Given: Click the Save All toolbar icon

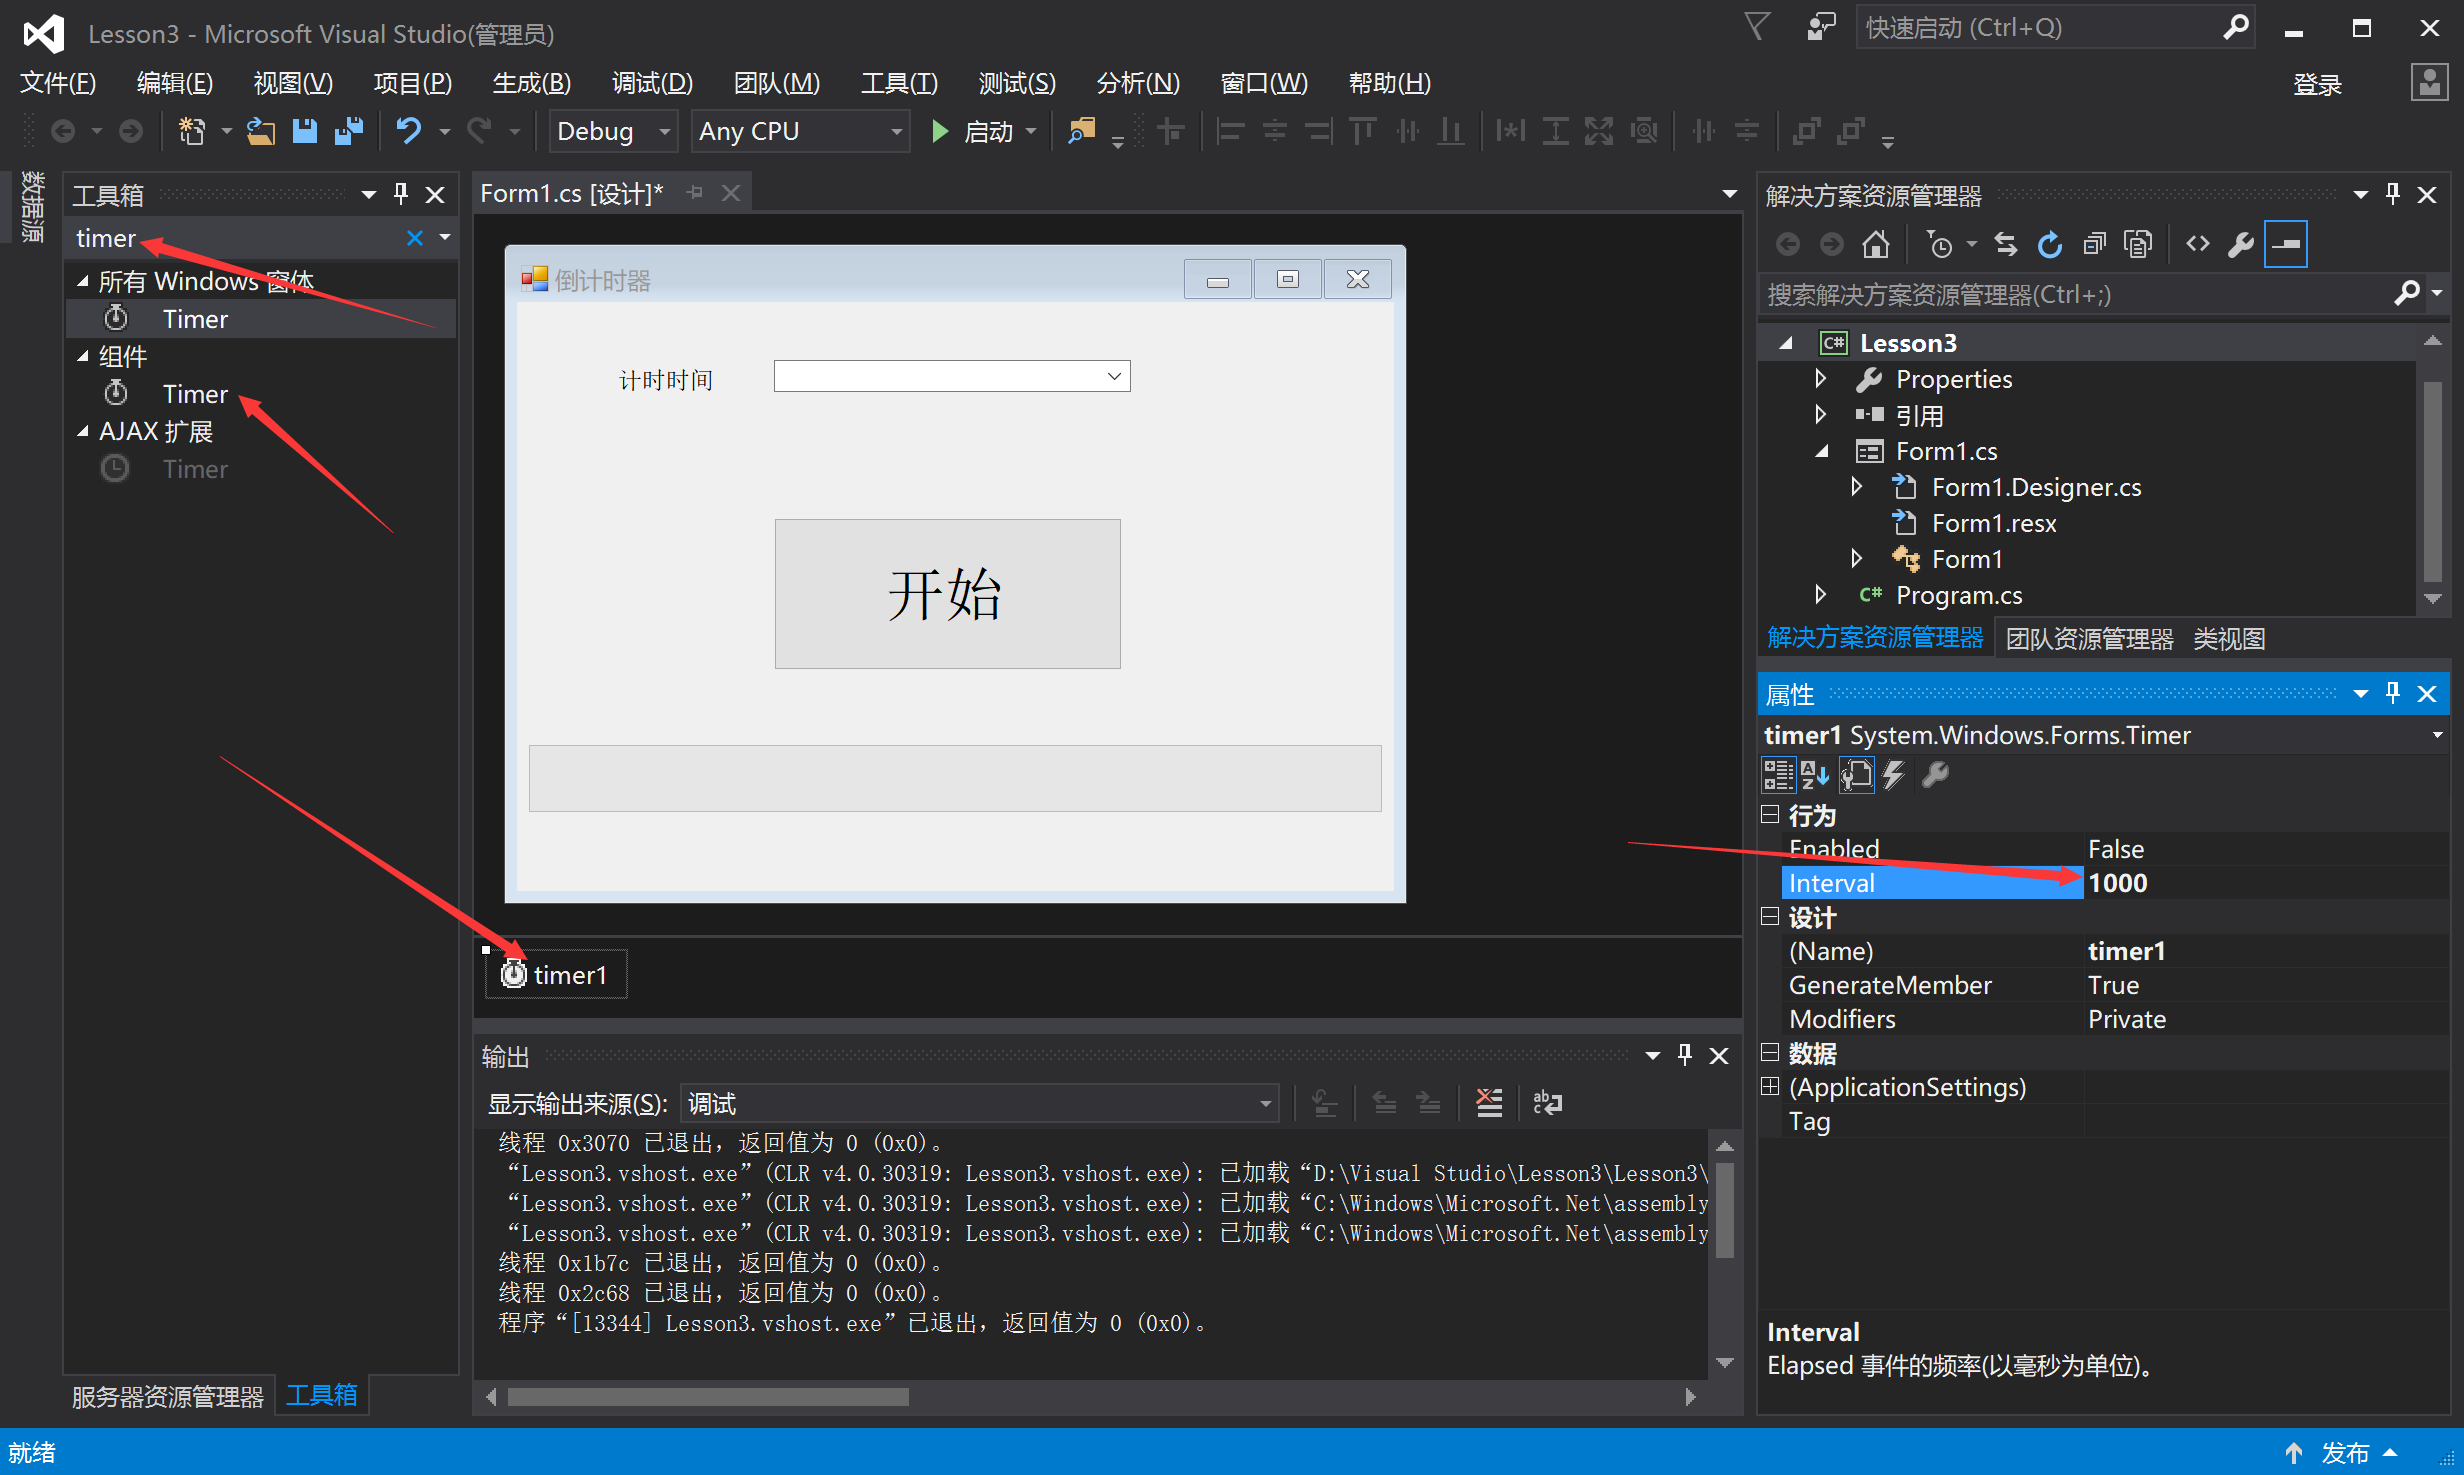Looking at the screenshot, I should click(349, 131).
